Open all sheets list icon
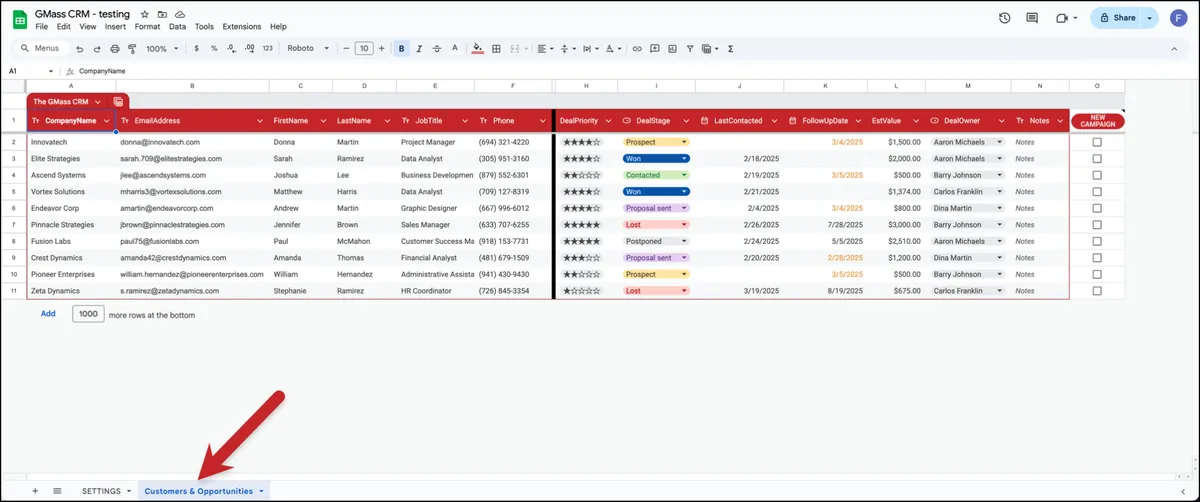The image size is (1200, 502). 57,491
